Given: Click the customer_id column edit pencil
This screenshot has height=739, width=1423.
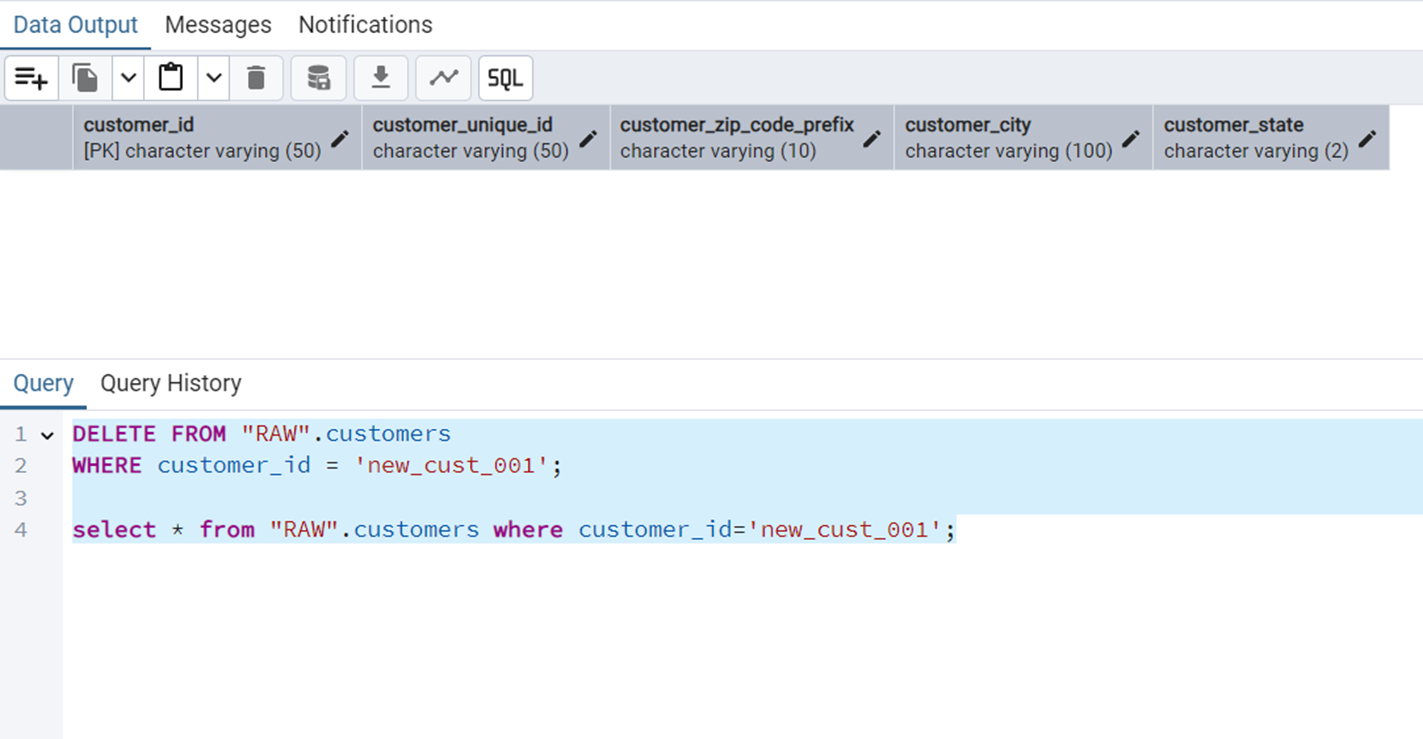Looking at the screenshot, I should 340,139.
